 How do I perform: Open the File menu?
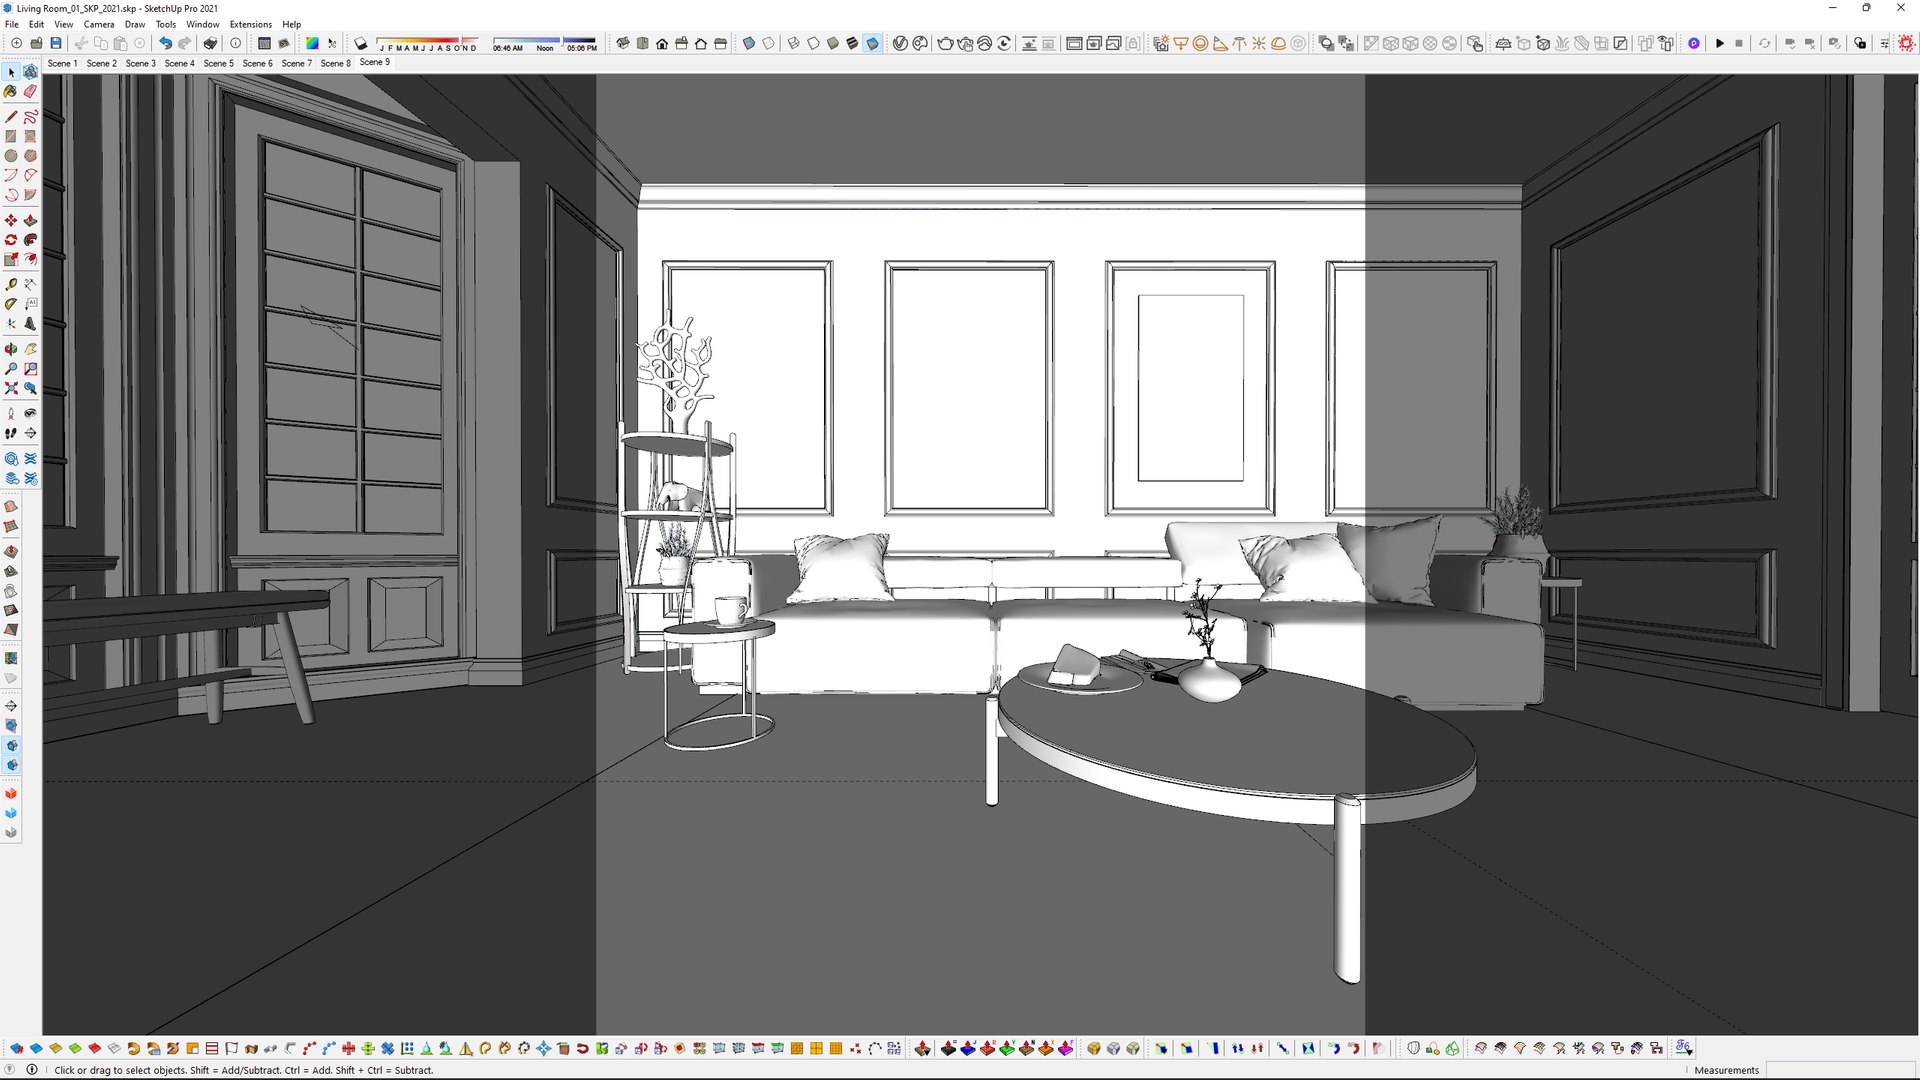pos(12,24)
